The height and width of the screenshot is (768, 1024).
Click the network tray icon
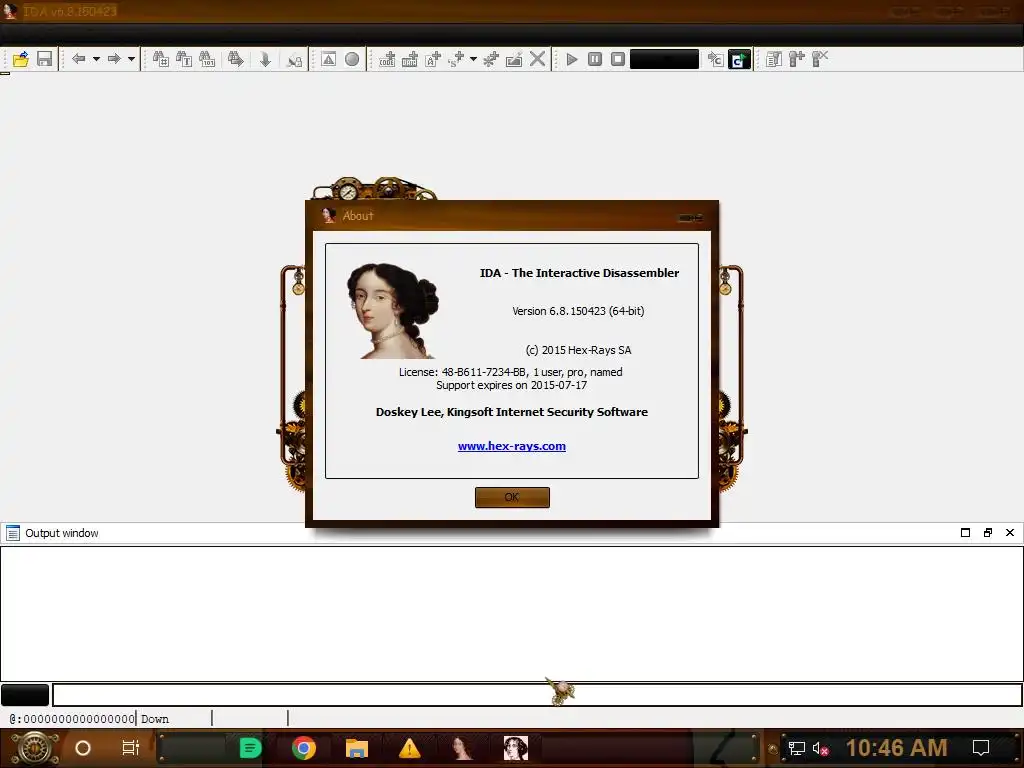click(796, 749)
